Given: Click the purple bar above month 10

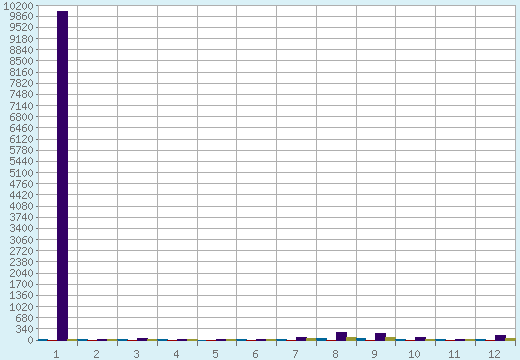Looking at the screenshot, I should pos(420,339).
